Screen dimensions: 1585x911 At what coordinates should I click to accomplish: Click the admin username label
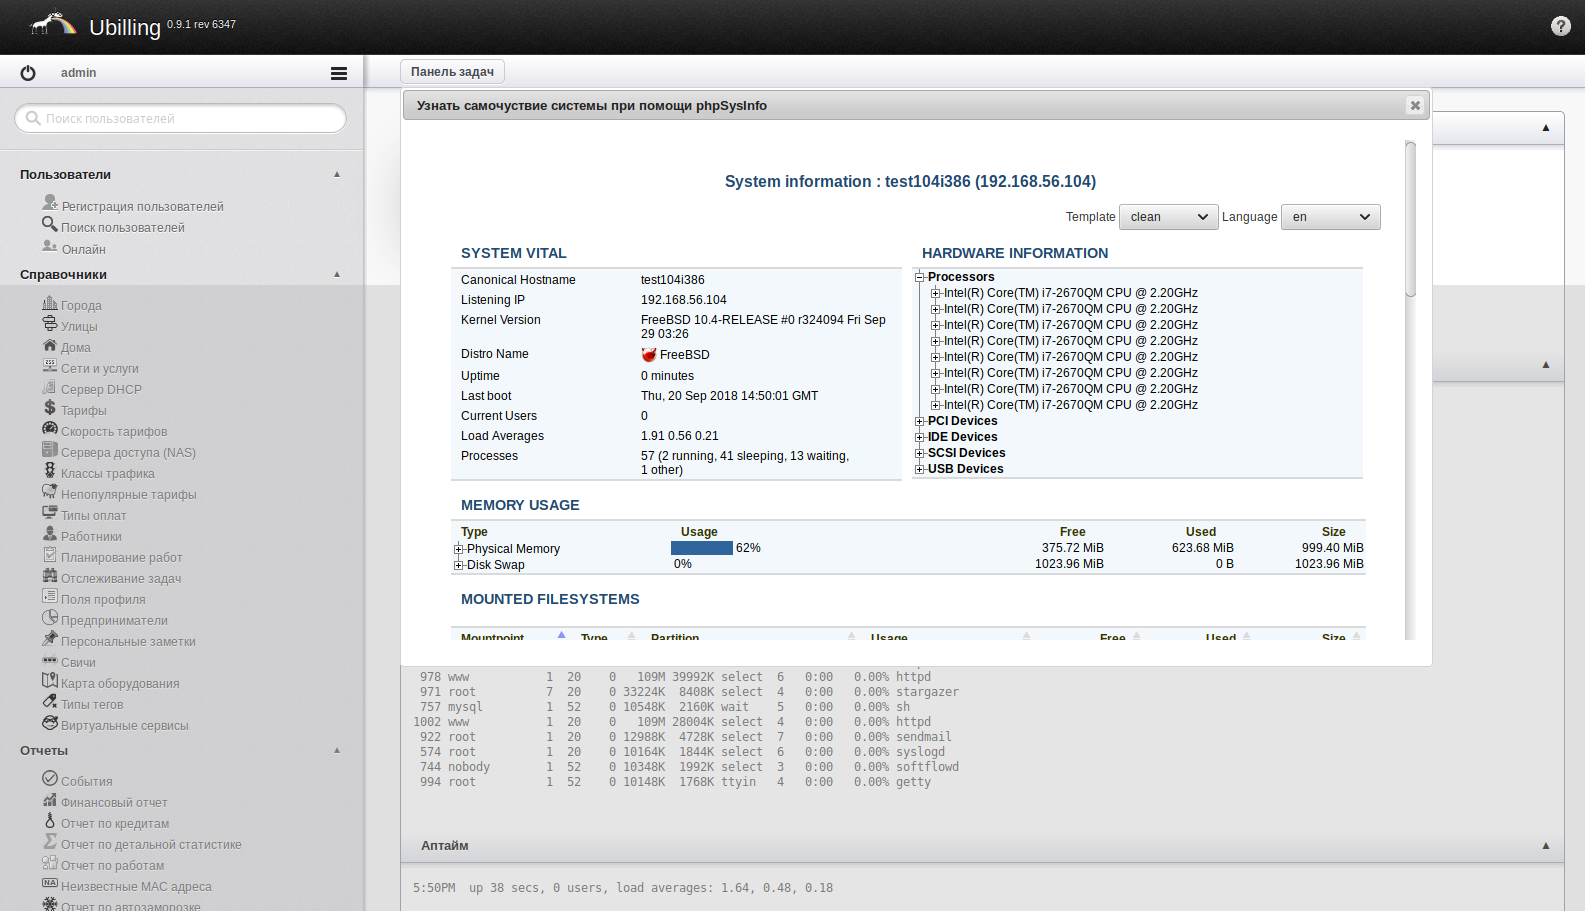click(x=78, y=73)
